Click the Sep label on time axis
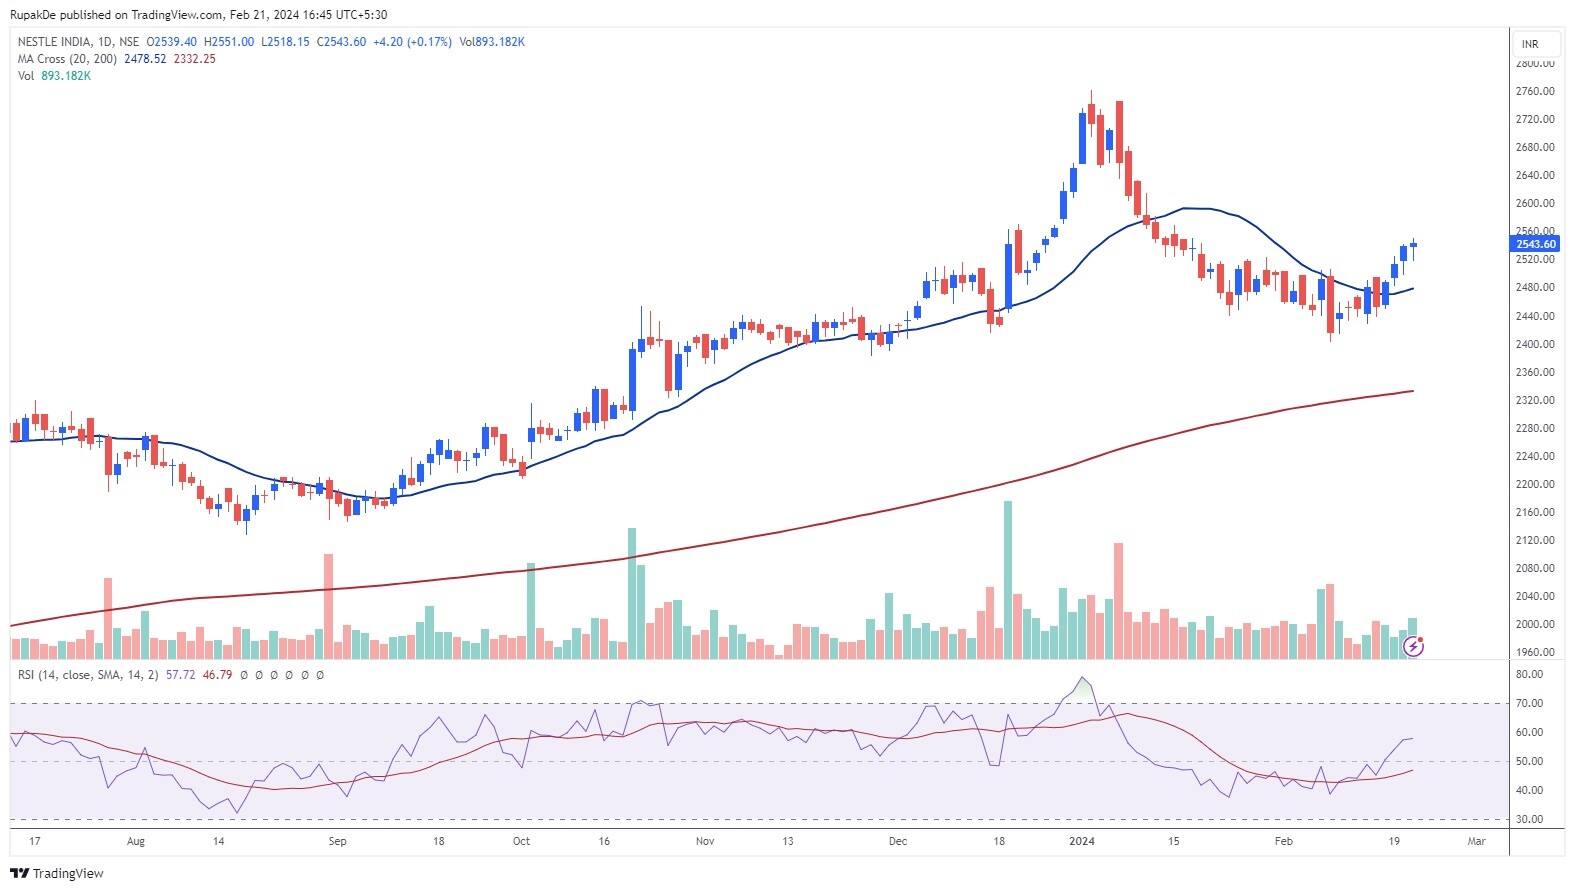The height and width of the screenshot is (891, 1575). coord(337,842)
